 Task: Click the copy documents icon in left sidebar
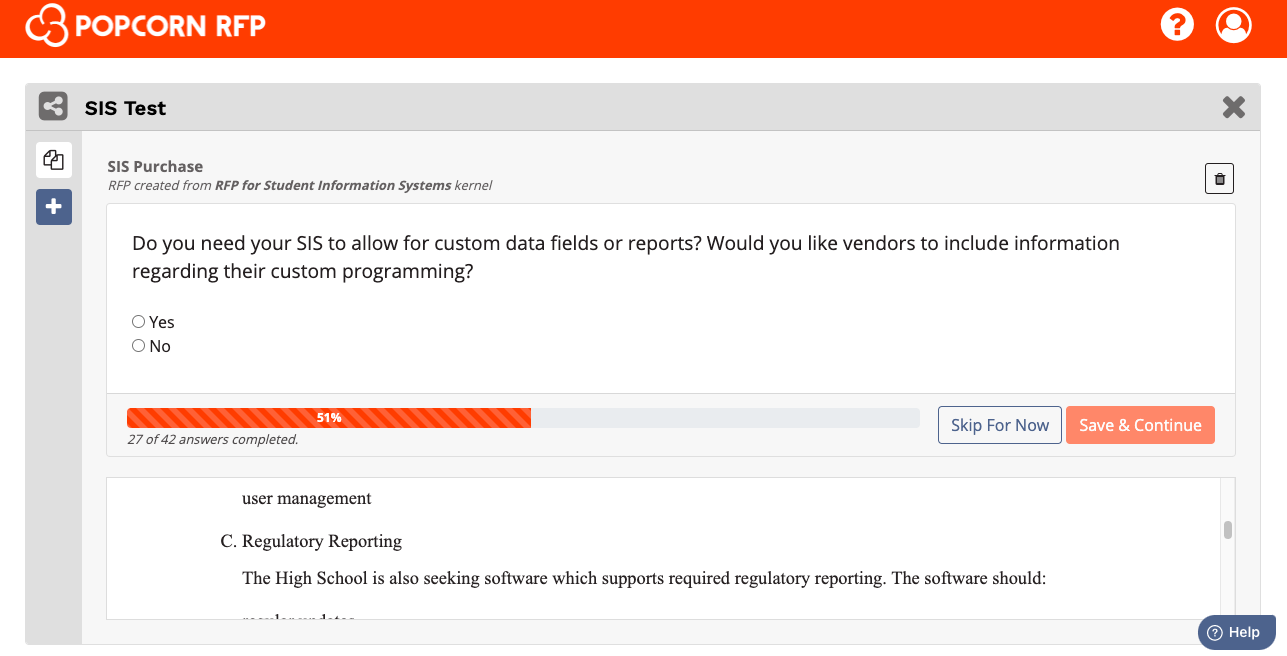click(x=54, y=160)
